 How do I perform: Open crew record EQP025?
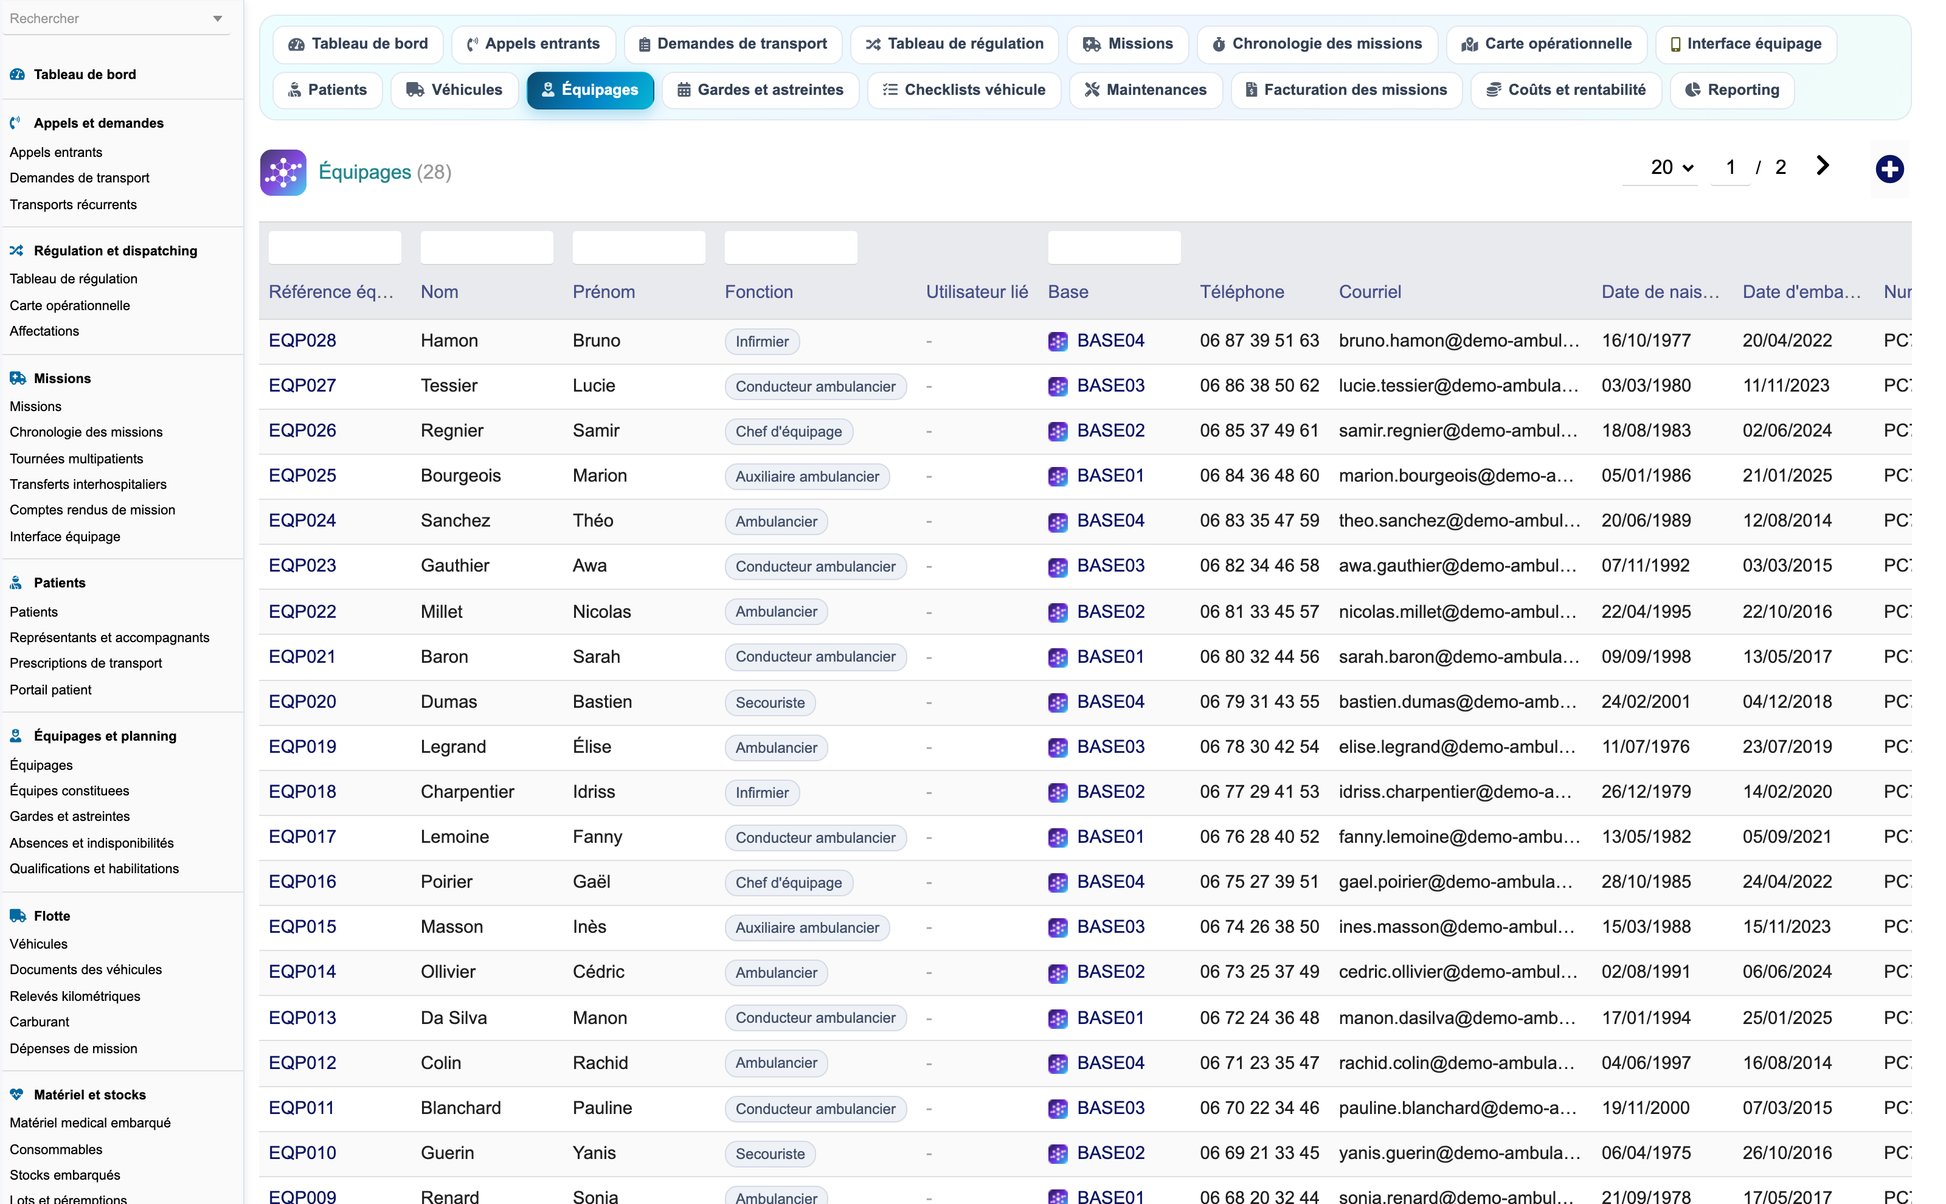pos(302,476)
